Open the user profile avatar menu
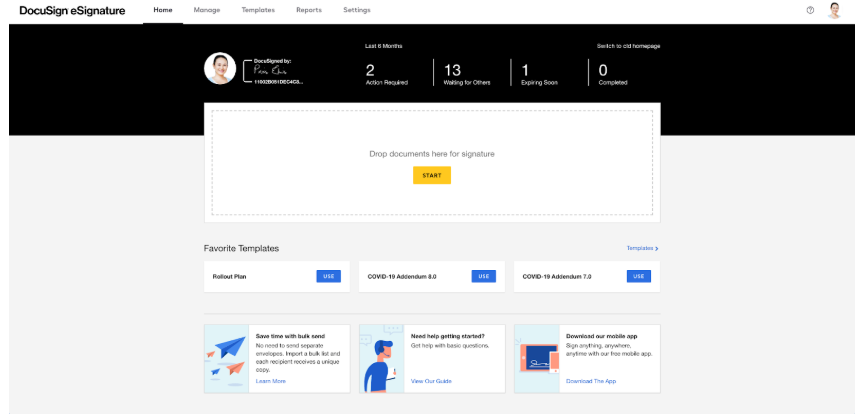This screenshot has width=860, height=418. pos(834,10)
